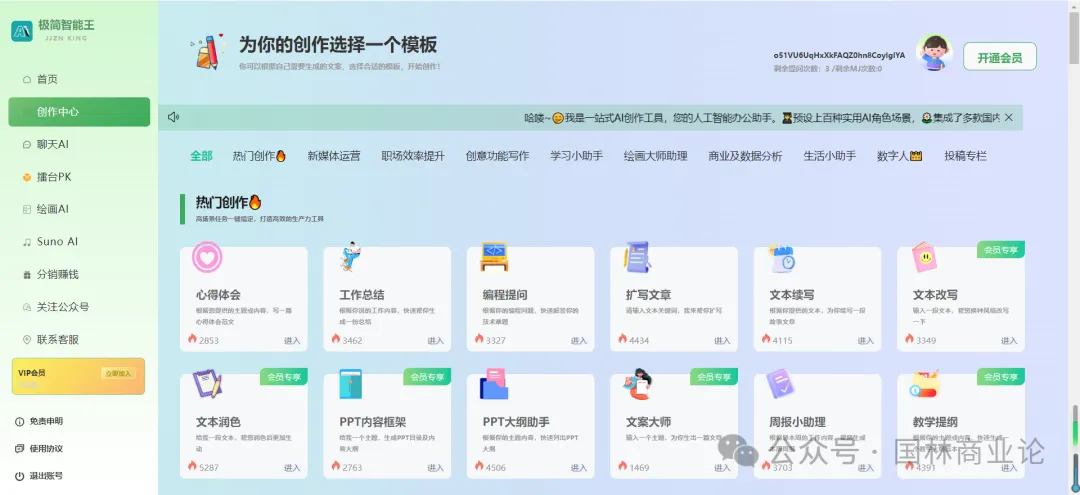Image resolution: width=1080 pixels, height=495 pixels.
Task: Click 进入 on the PPT内容框架 card
Action: coord(435,467)
